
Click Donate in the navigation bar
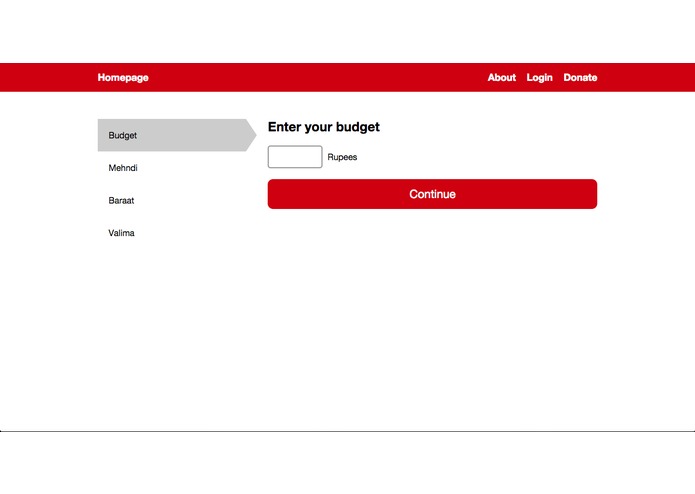pos(580,78)
